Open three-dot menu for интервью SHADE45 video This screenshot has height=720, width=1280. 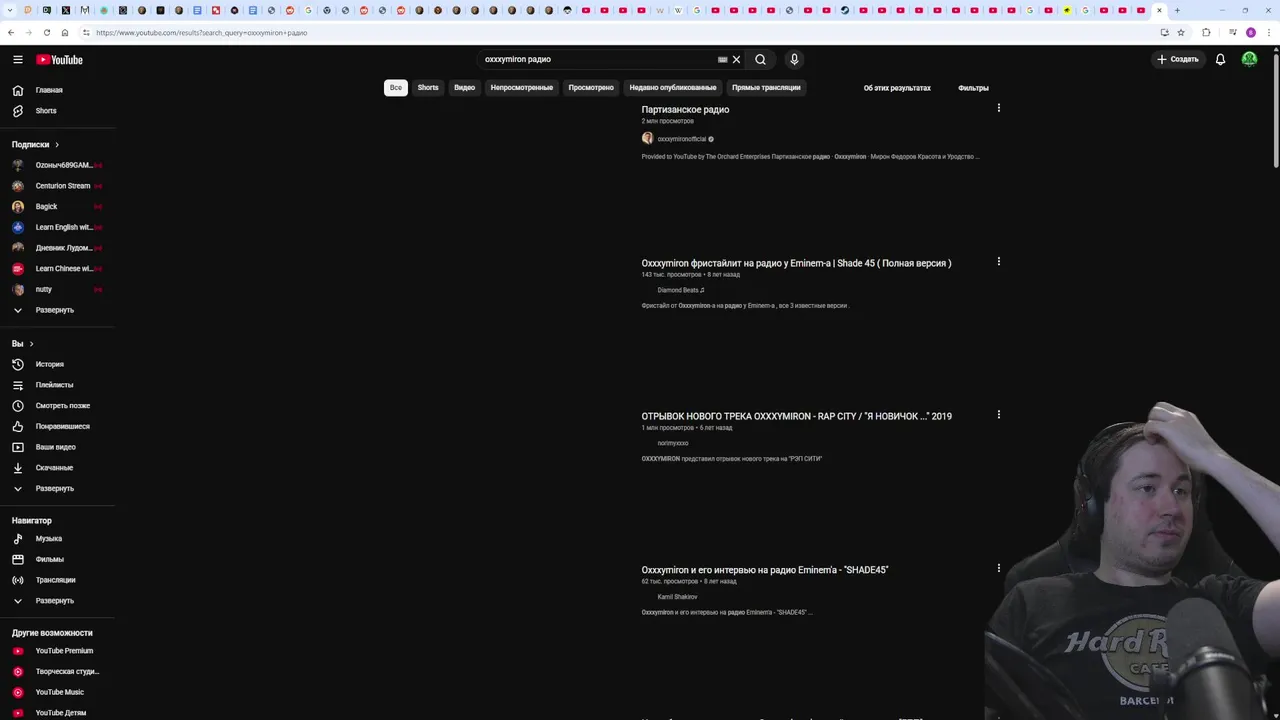coord(998,568)
